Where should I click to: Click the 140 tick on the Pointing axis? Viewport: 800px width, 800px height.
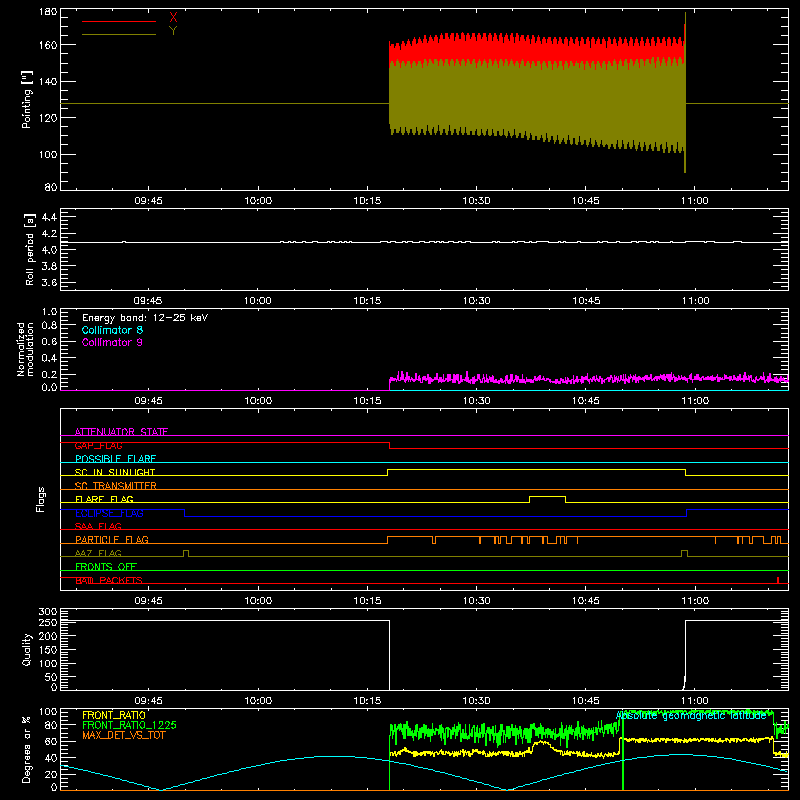tap(48, 81)
